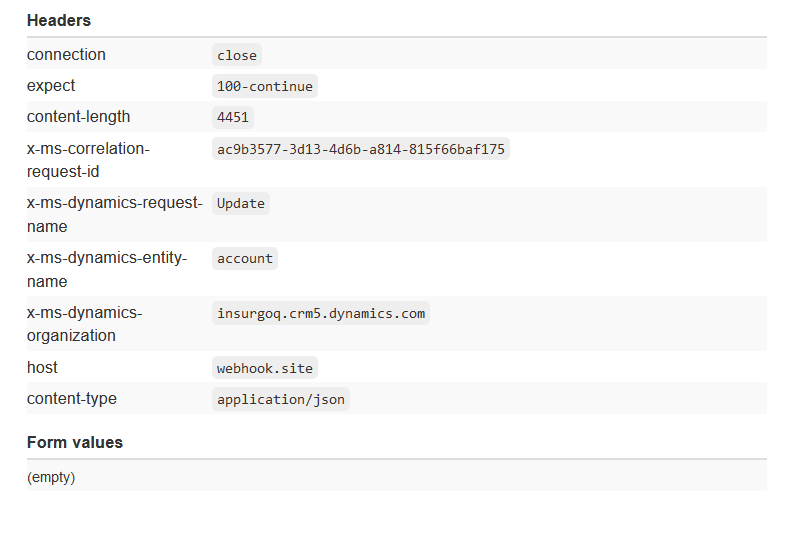
Task: Select the 'application/json' value
Action: point(281,399)
